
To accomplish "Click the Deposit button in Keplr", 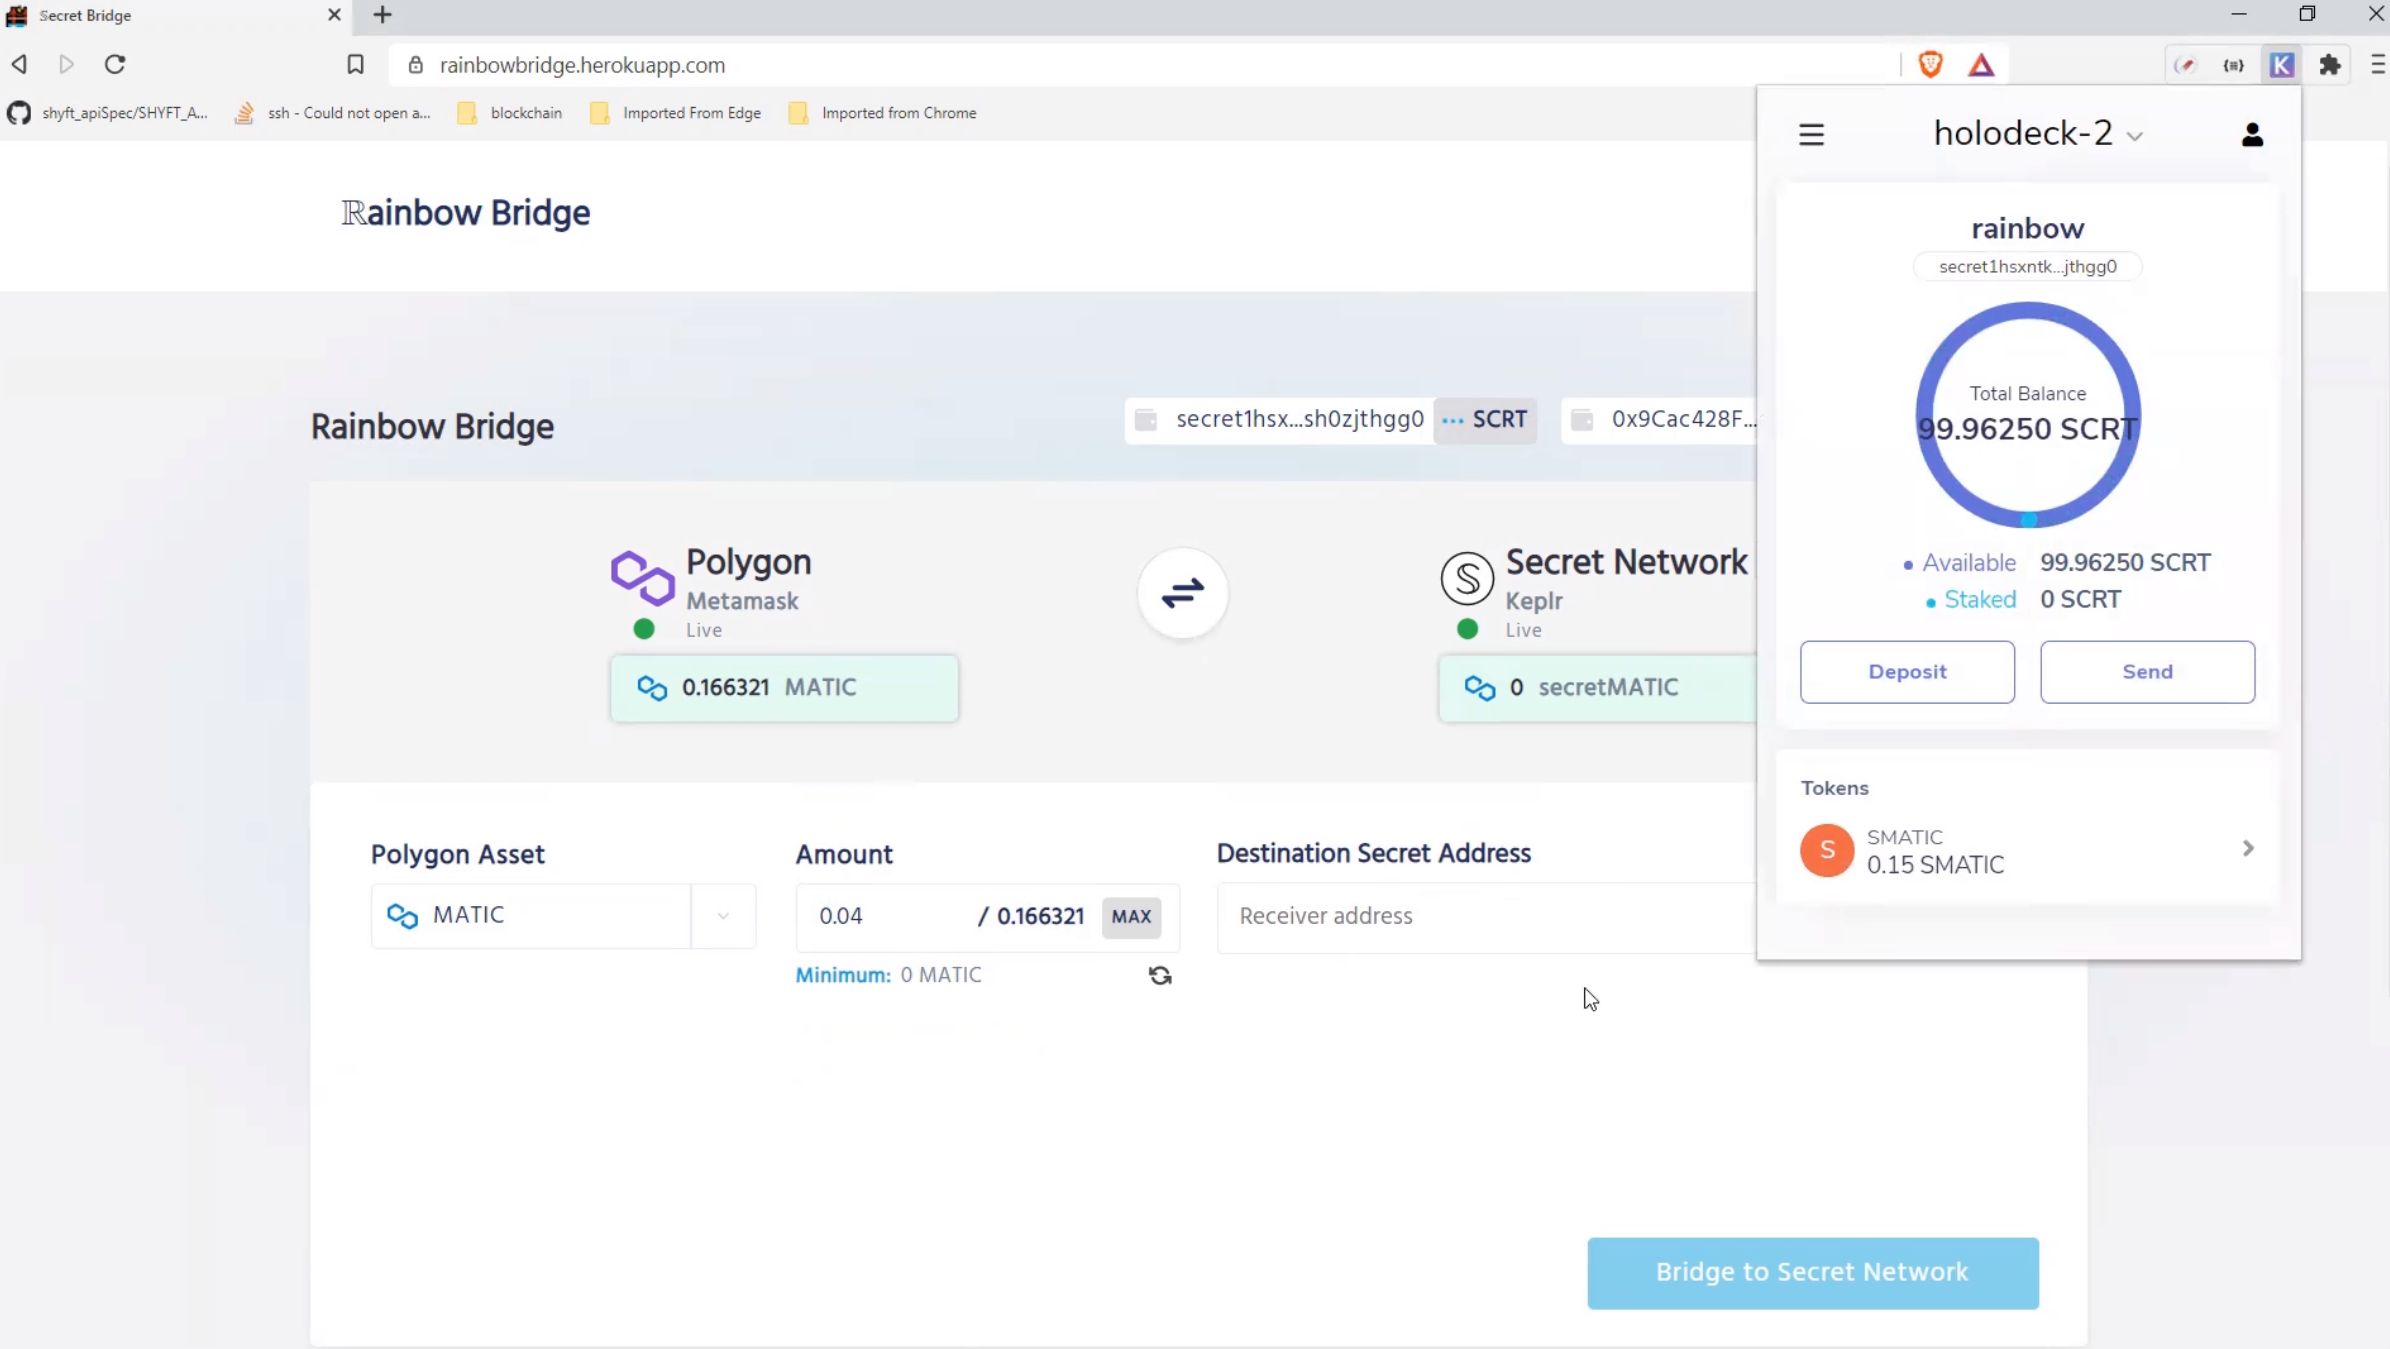I will [1907, 672].
